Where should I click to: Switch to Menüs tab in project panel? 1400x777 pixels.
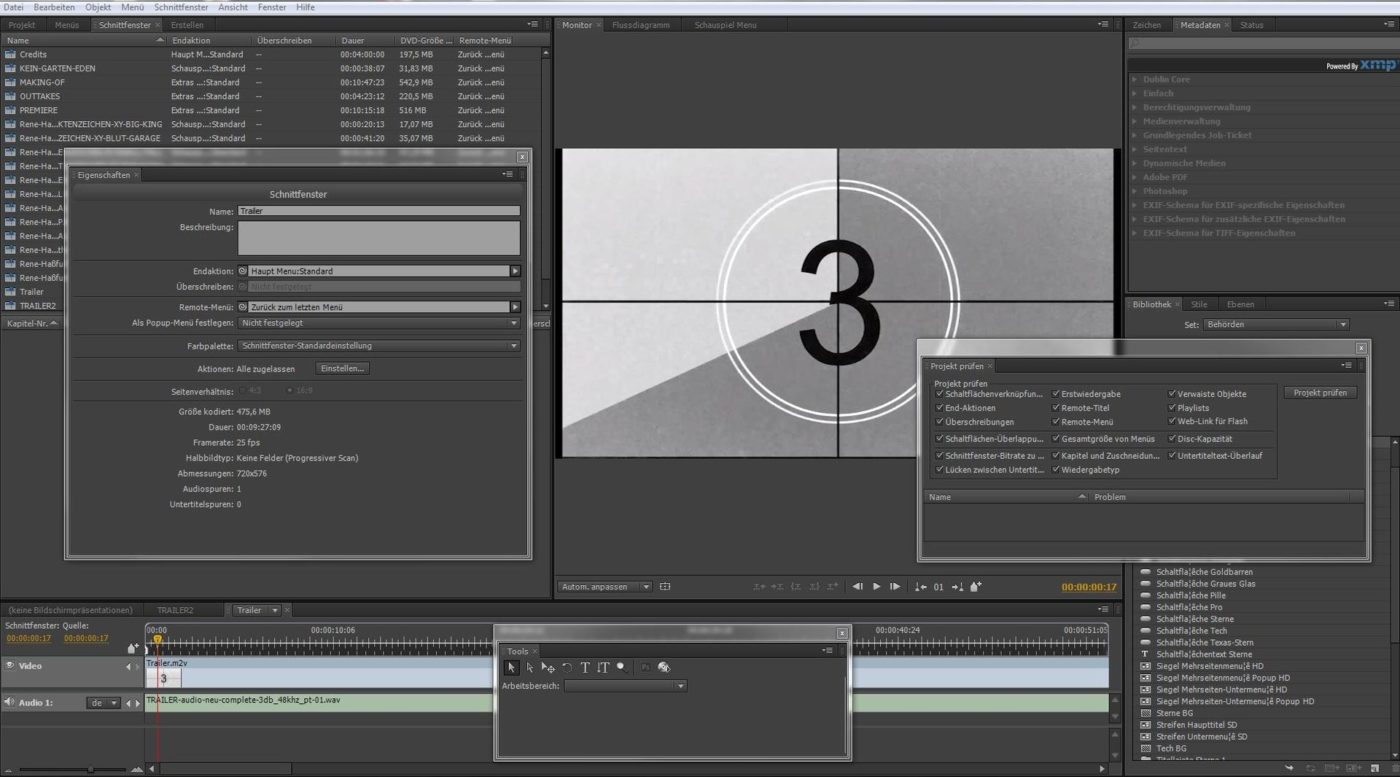[67, 24]
